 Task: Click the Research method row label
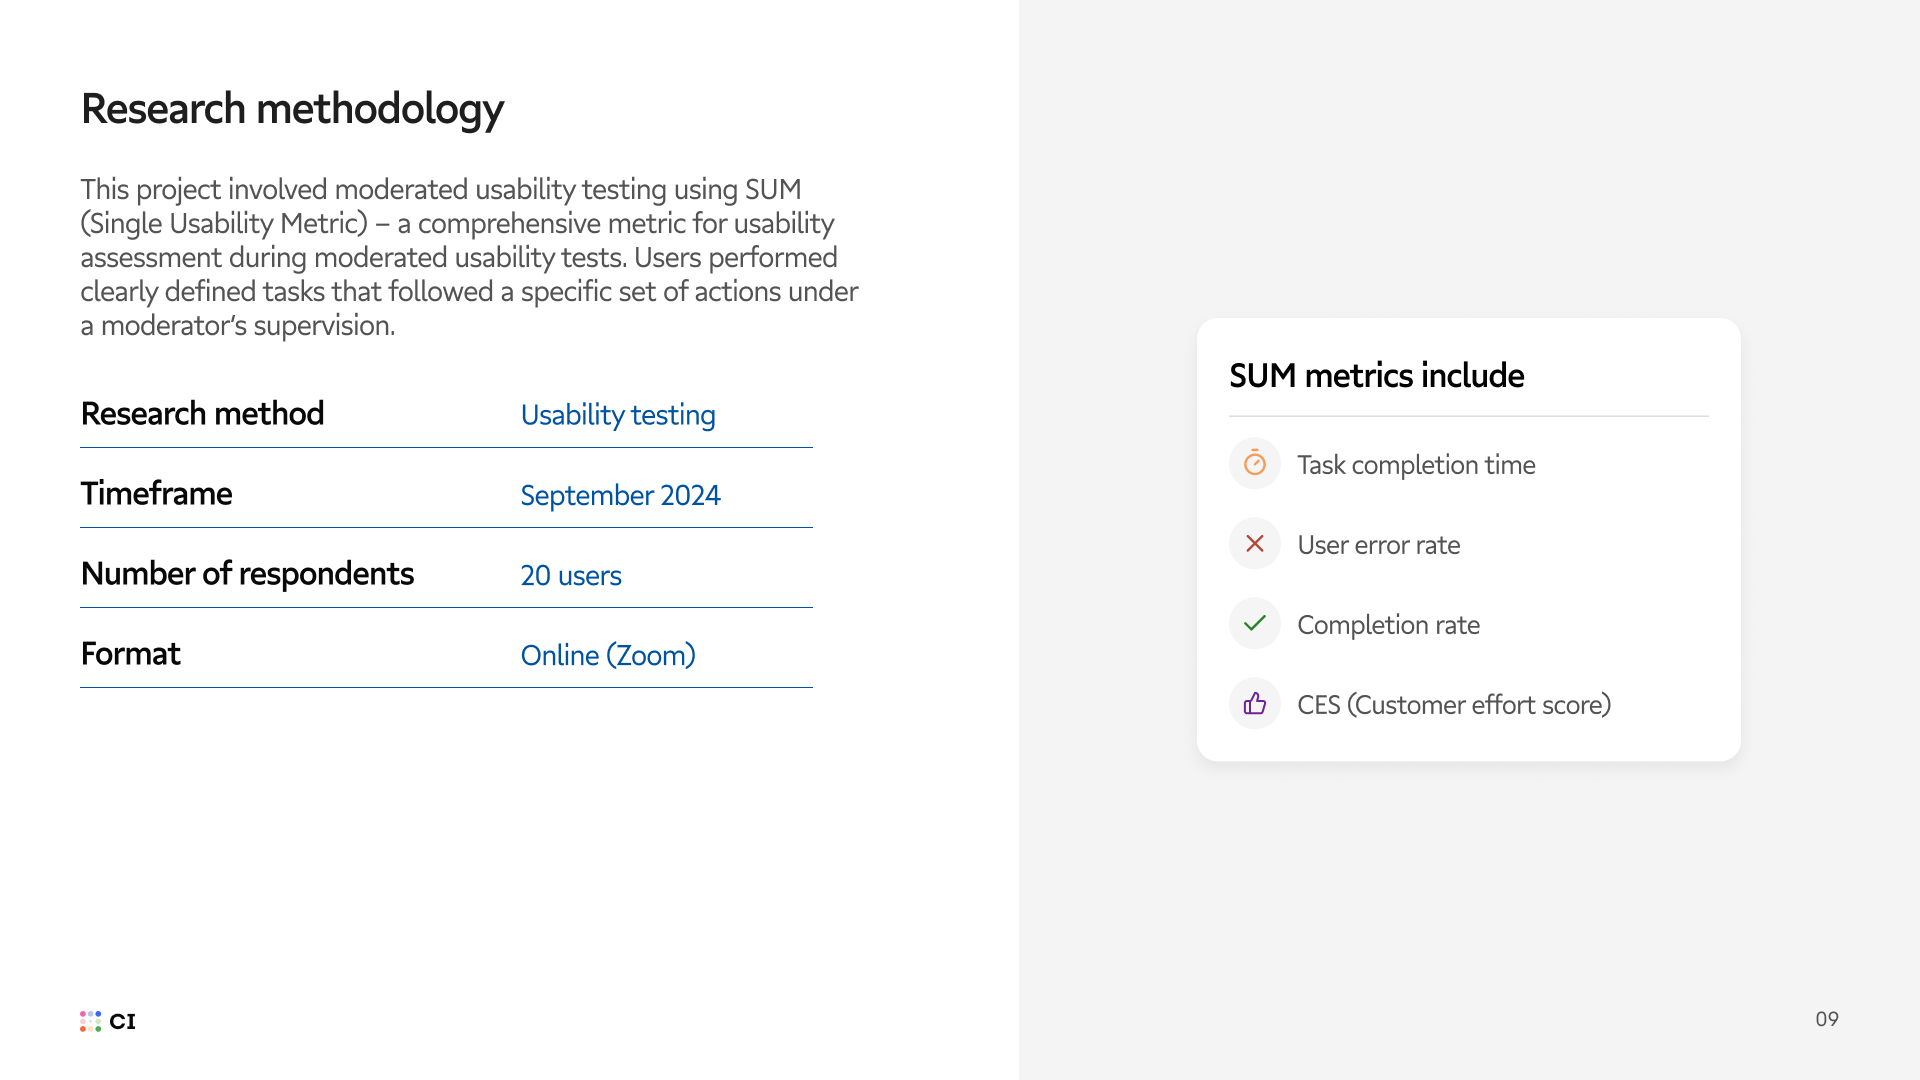(202, 414)
